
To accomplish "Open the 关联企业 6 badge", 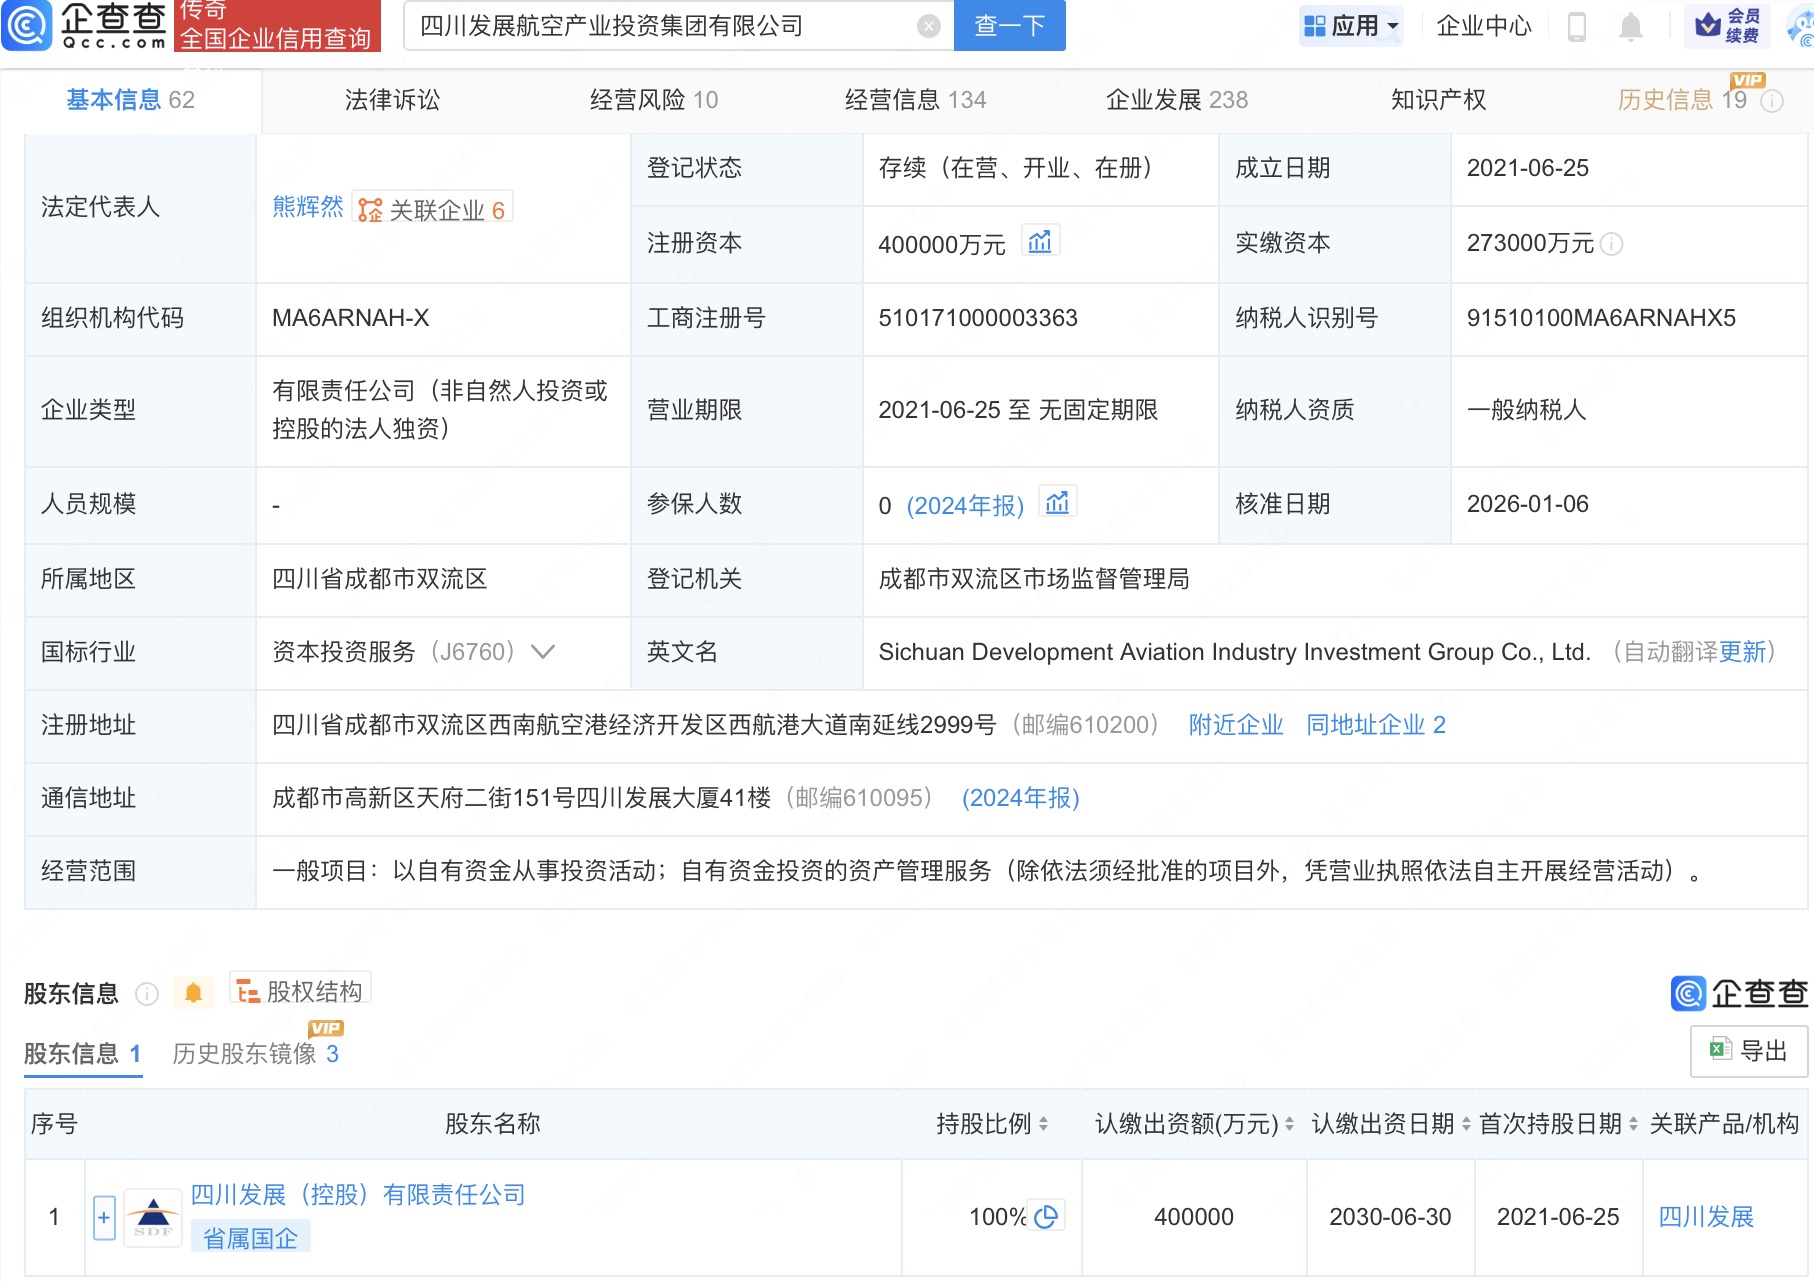I will coord(432,209).
